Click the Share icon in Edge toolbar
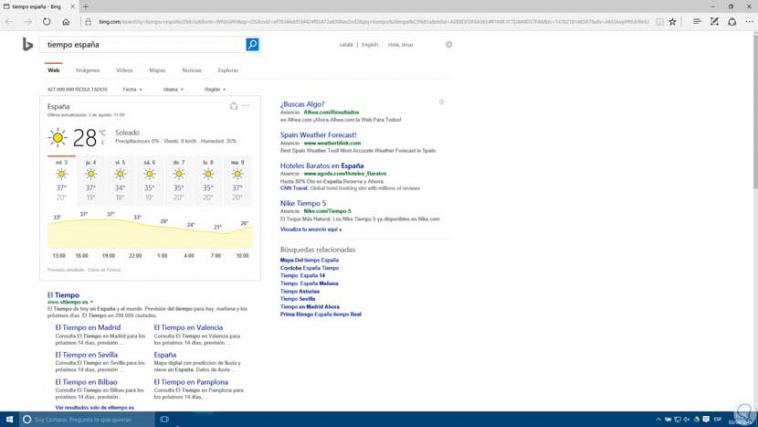The width and height of the screenshot is (758, 427). (732, 22)
